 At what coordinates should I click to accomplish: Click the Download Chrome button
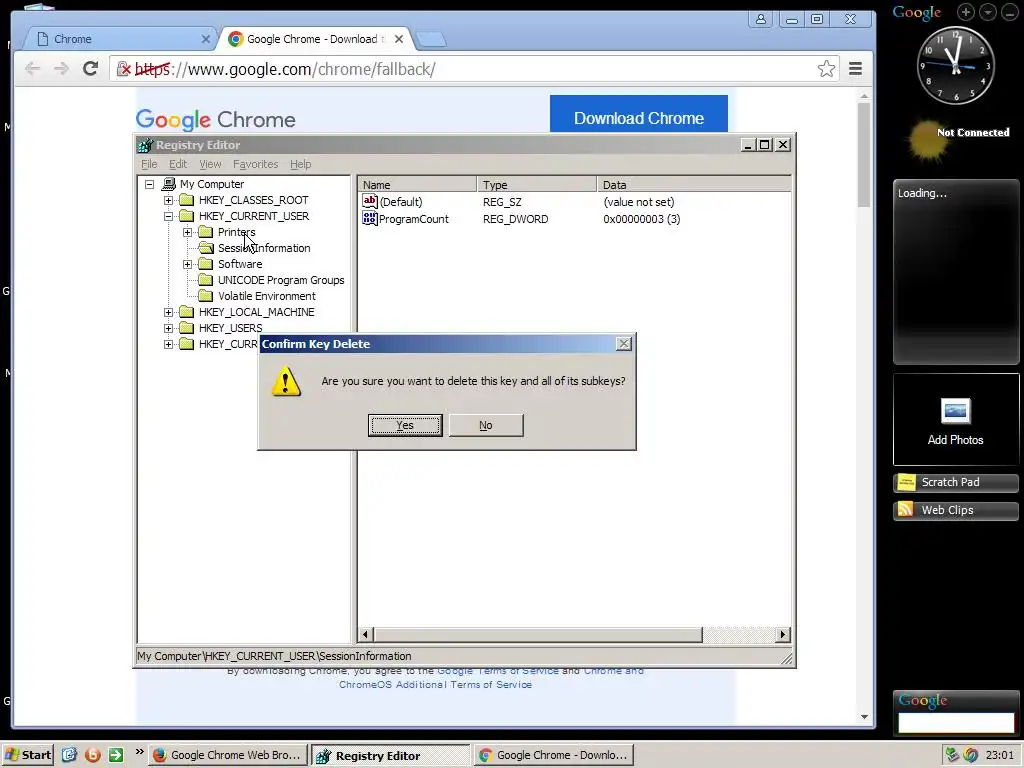[x=639, y=115]
